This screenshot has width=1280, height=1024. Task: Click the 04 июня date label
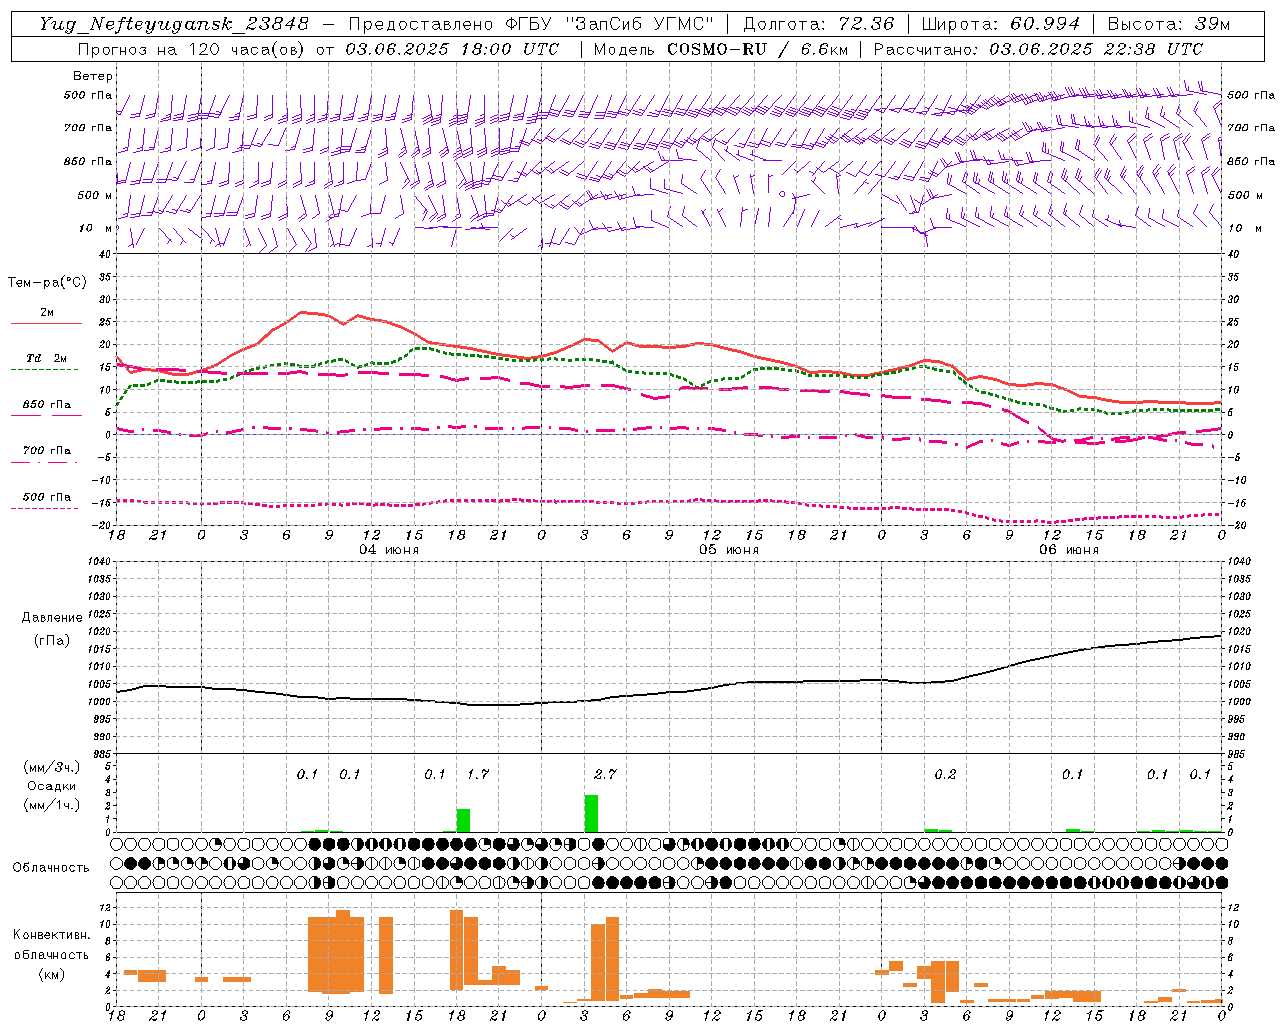[389, 550]
